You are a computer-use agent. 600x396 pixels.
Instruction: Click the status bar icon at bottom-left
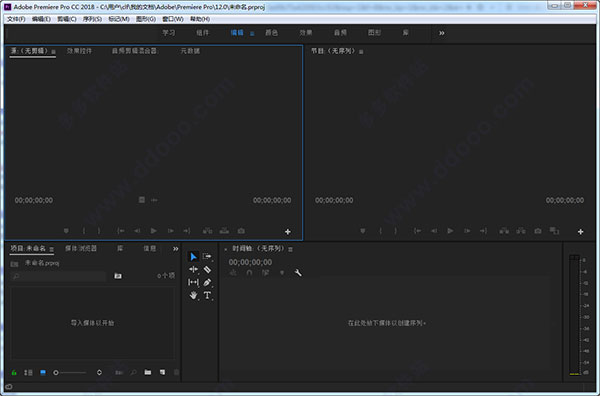pyautogui.click(x=9, y=387)
